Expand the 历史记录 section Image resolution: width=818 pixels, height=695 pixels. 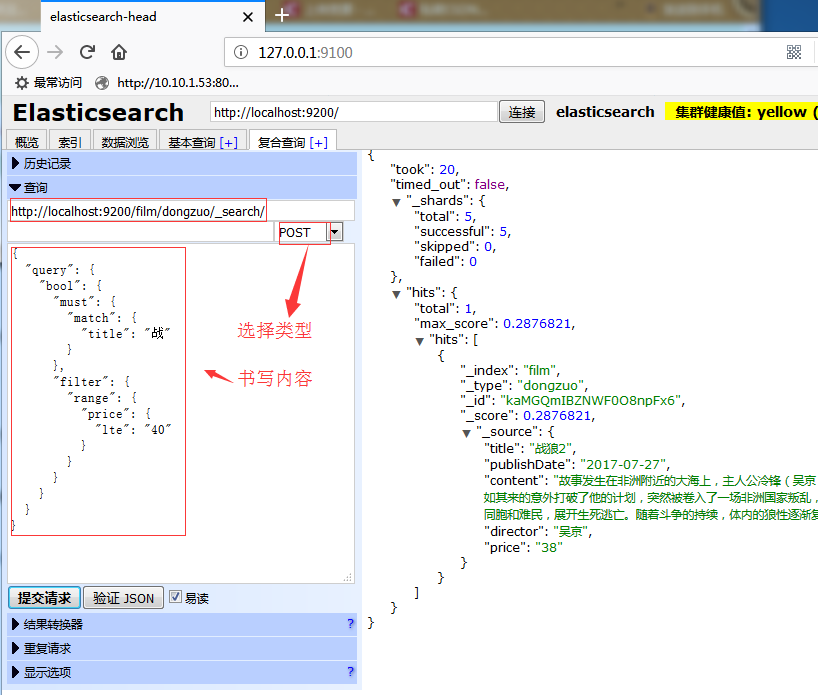coord(183,163)
